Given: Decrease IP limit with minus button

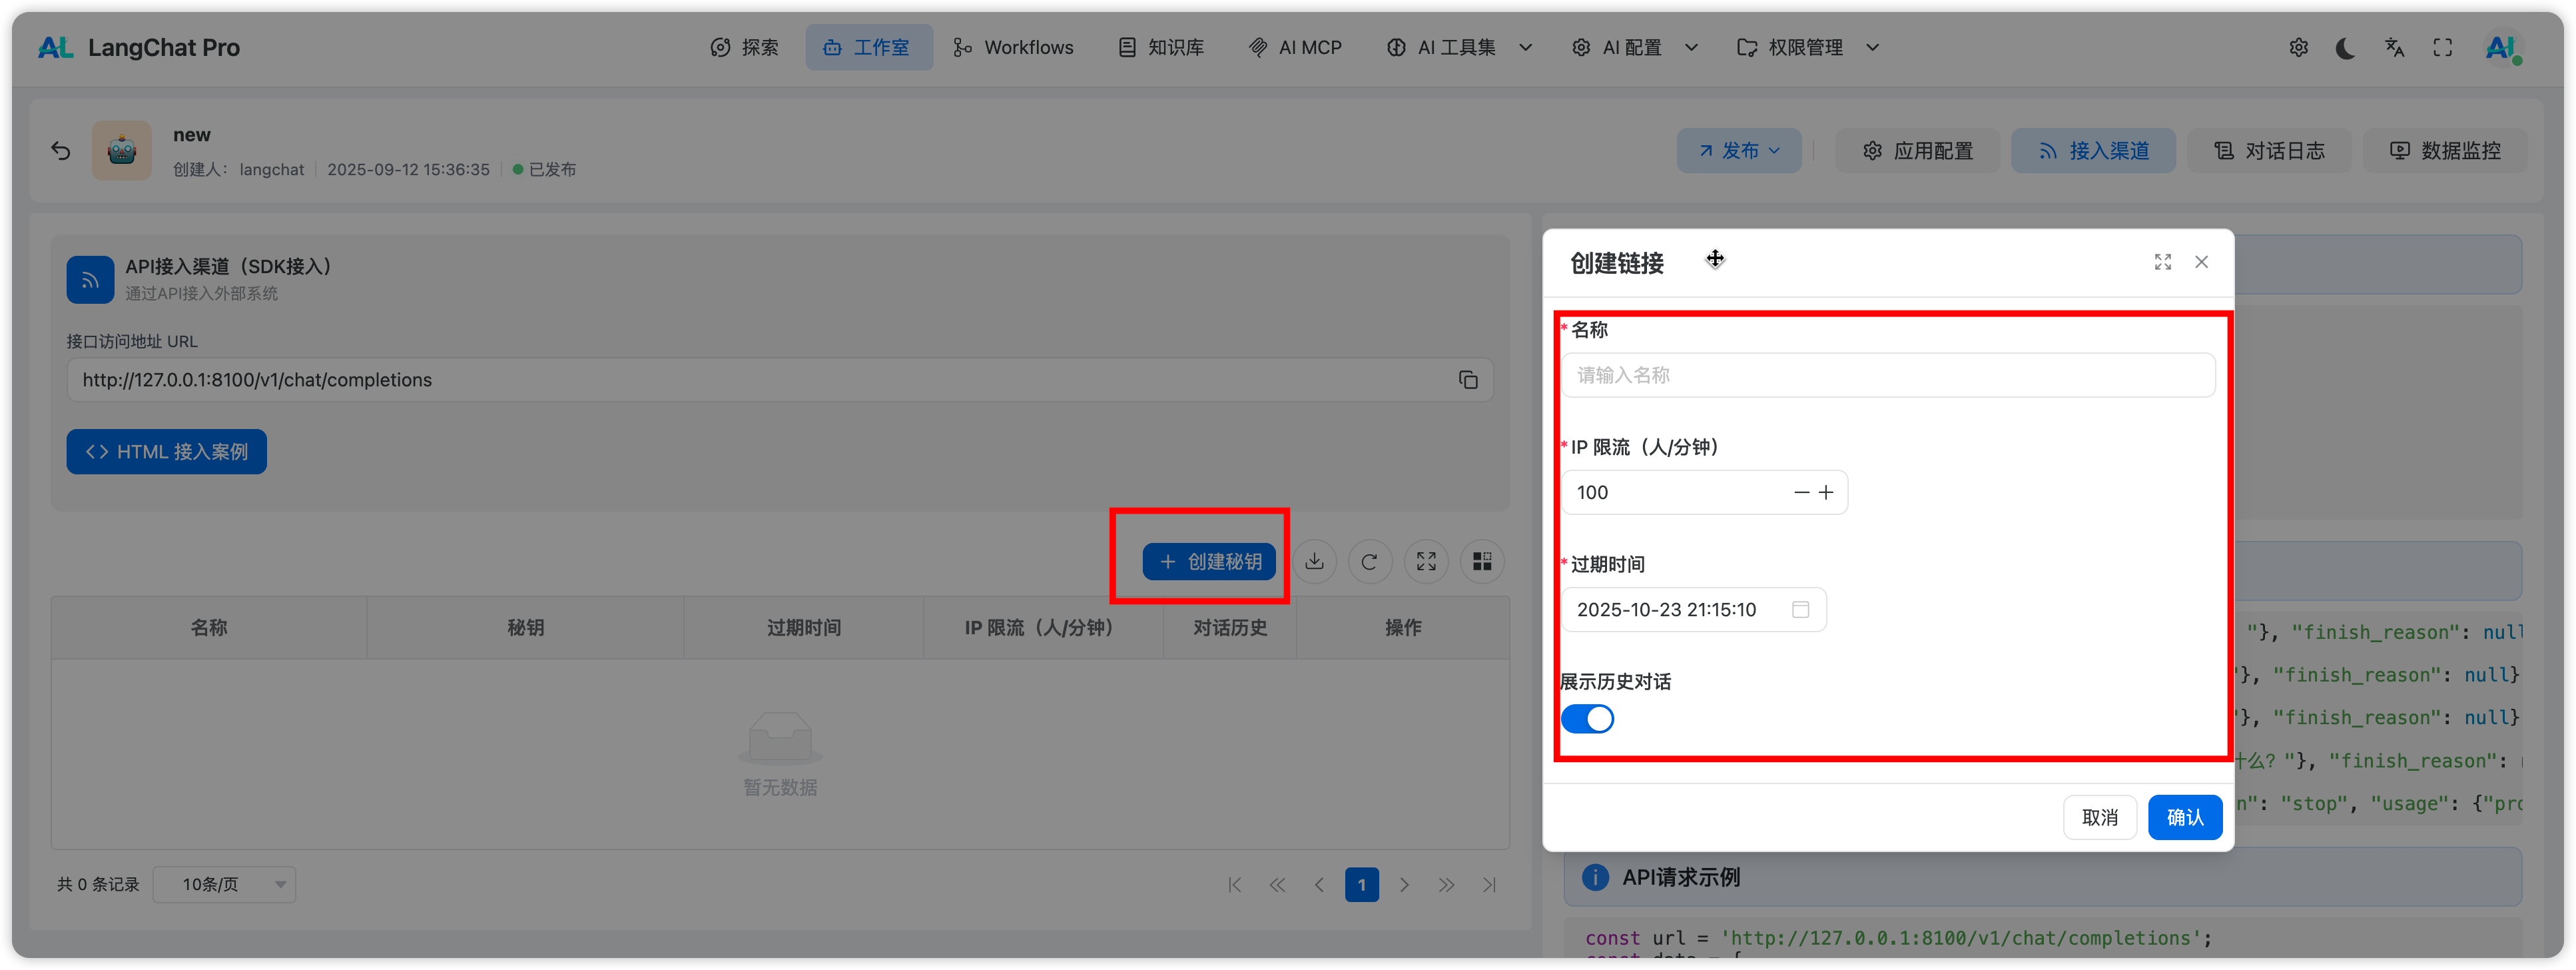Looking at the screenshot, I should tap(1801, 493).
